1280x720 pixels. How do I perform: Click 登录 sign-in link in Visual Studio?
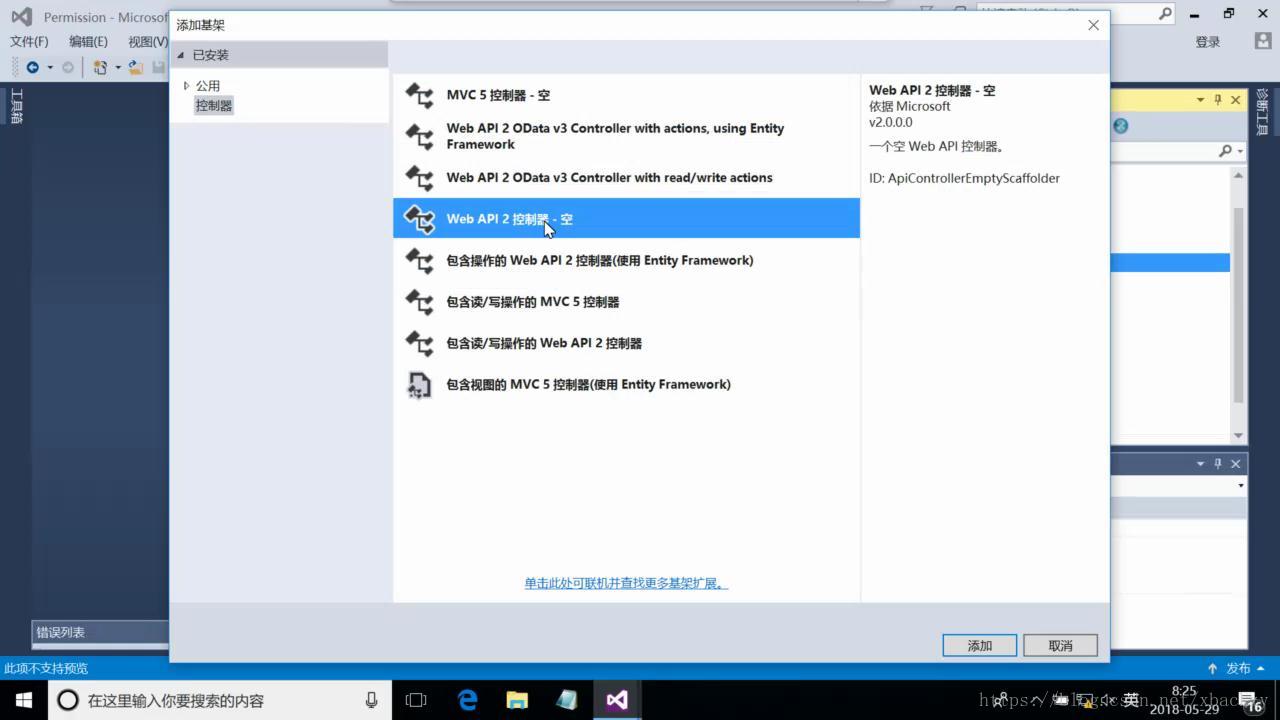point(1208,42)
